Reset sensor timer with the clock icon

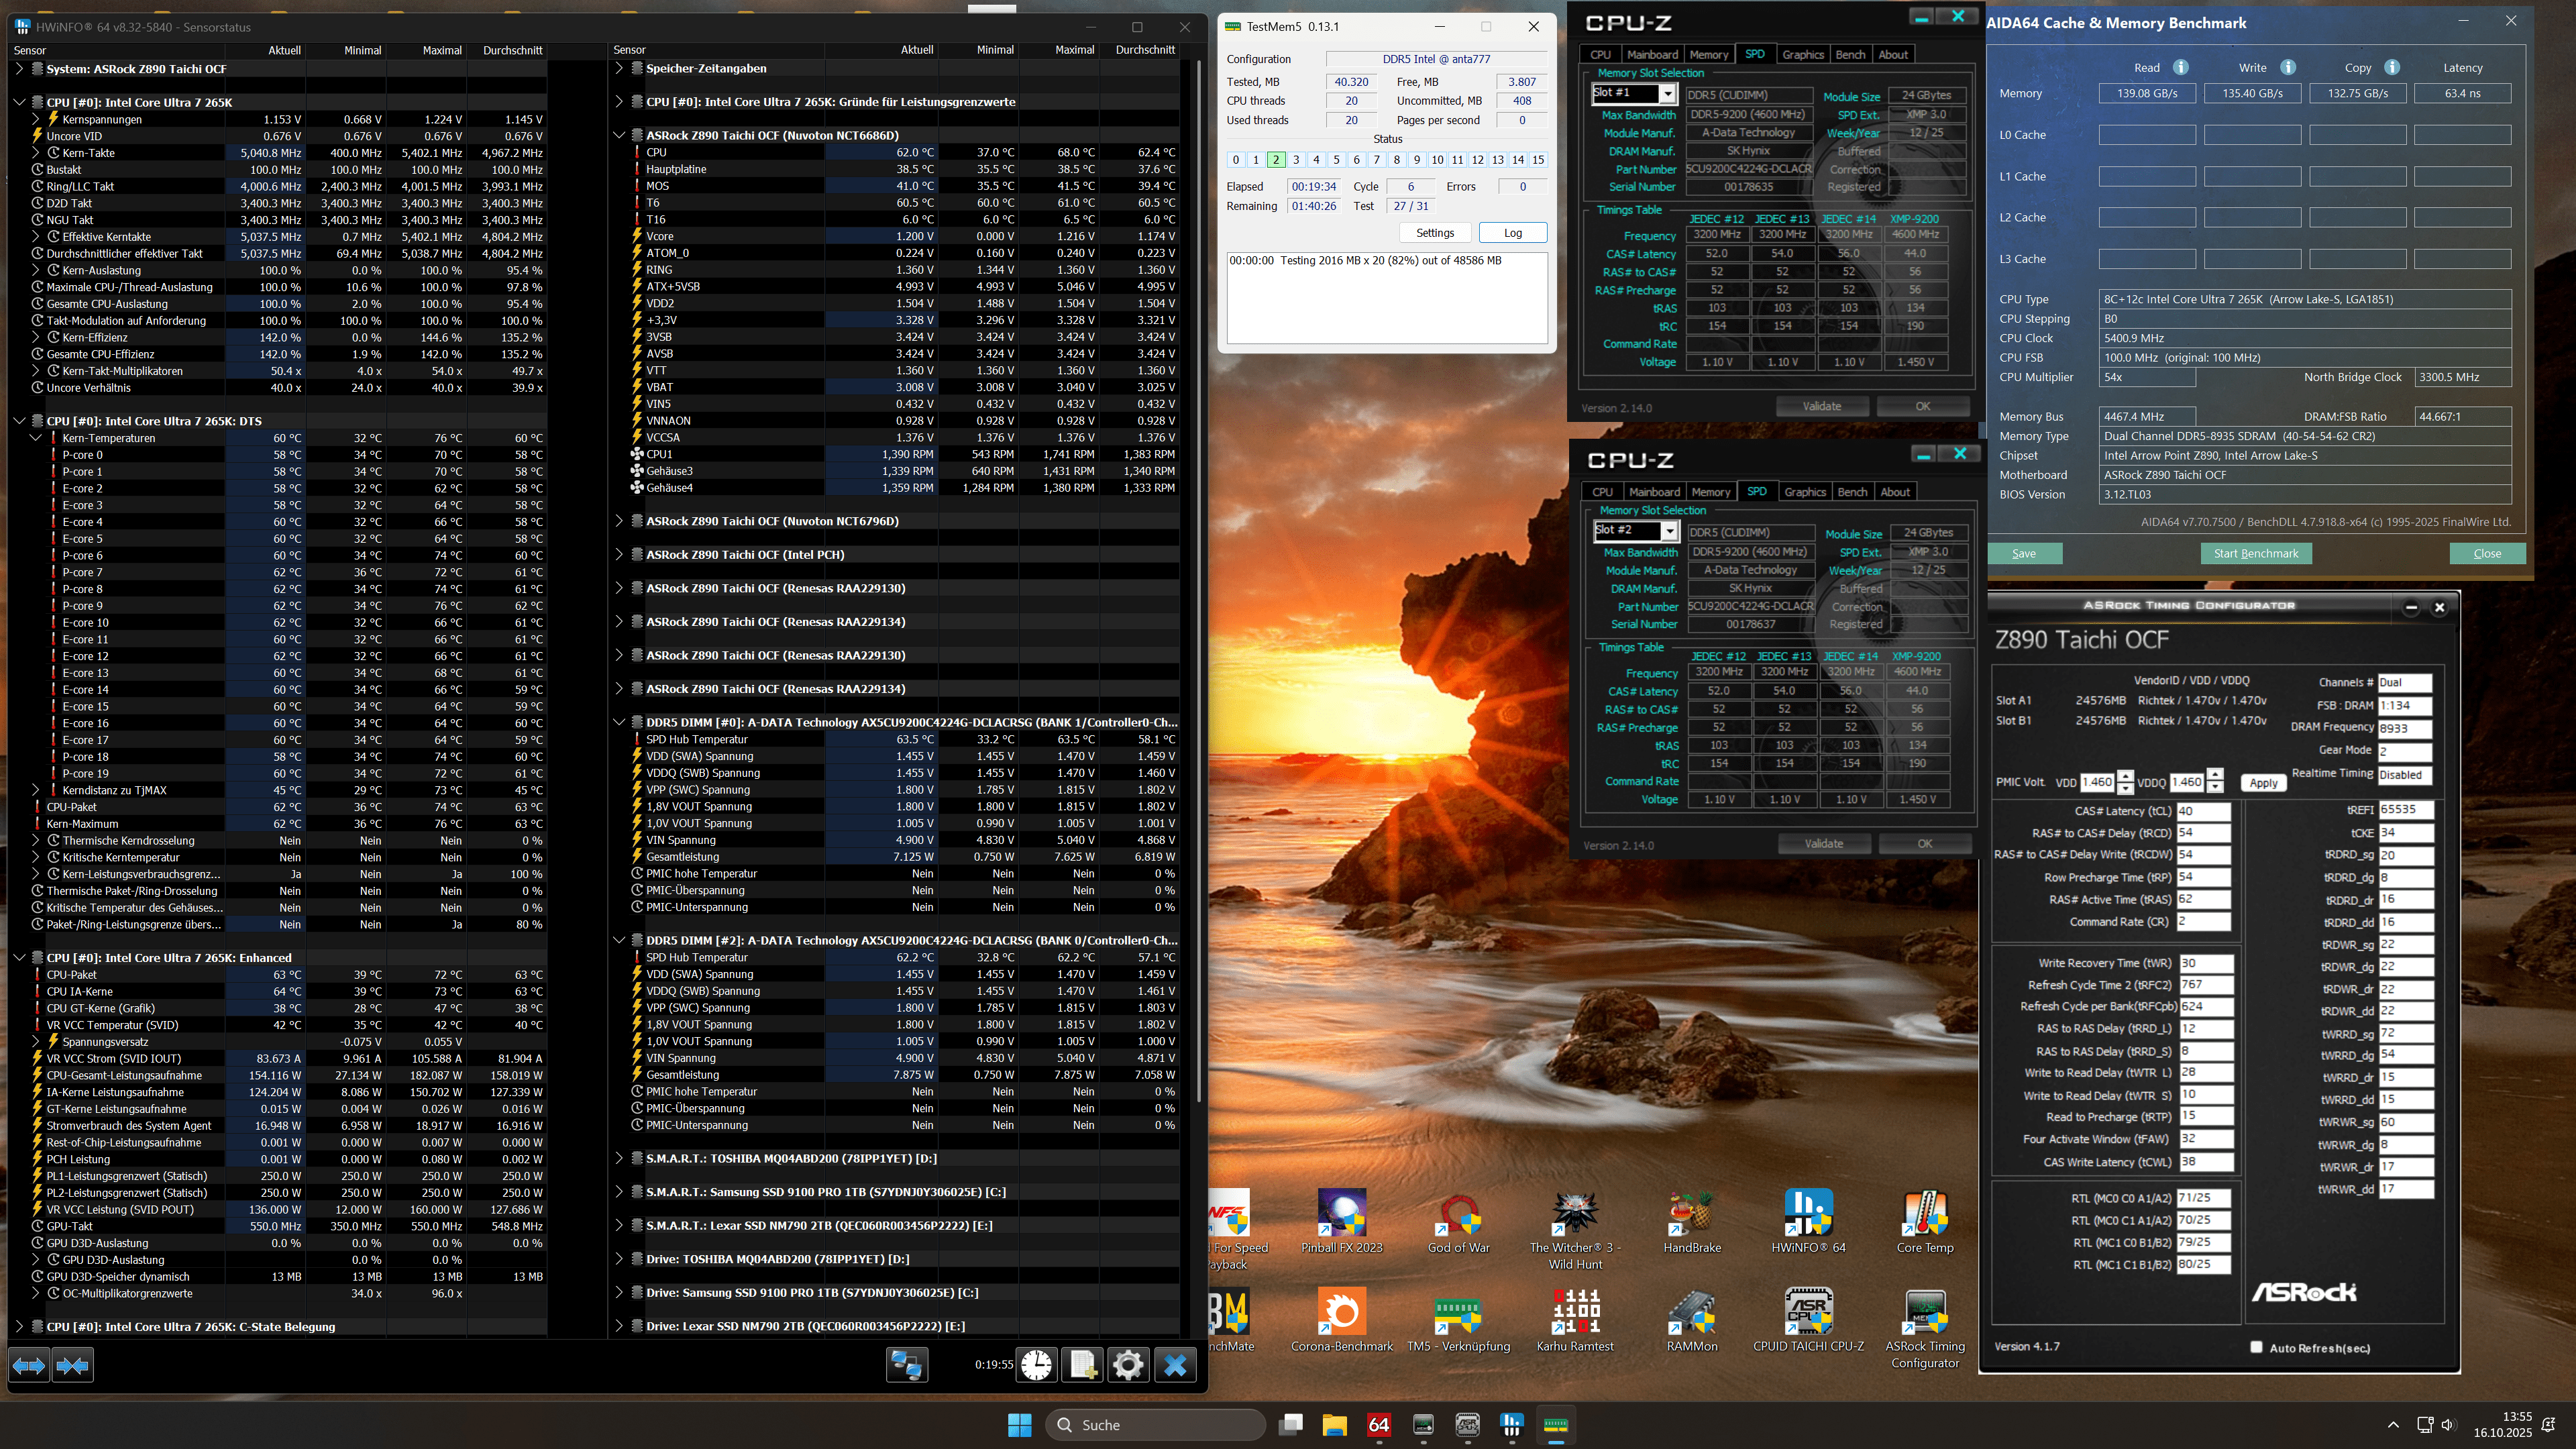coord(1036,1365)
